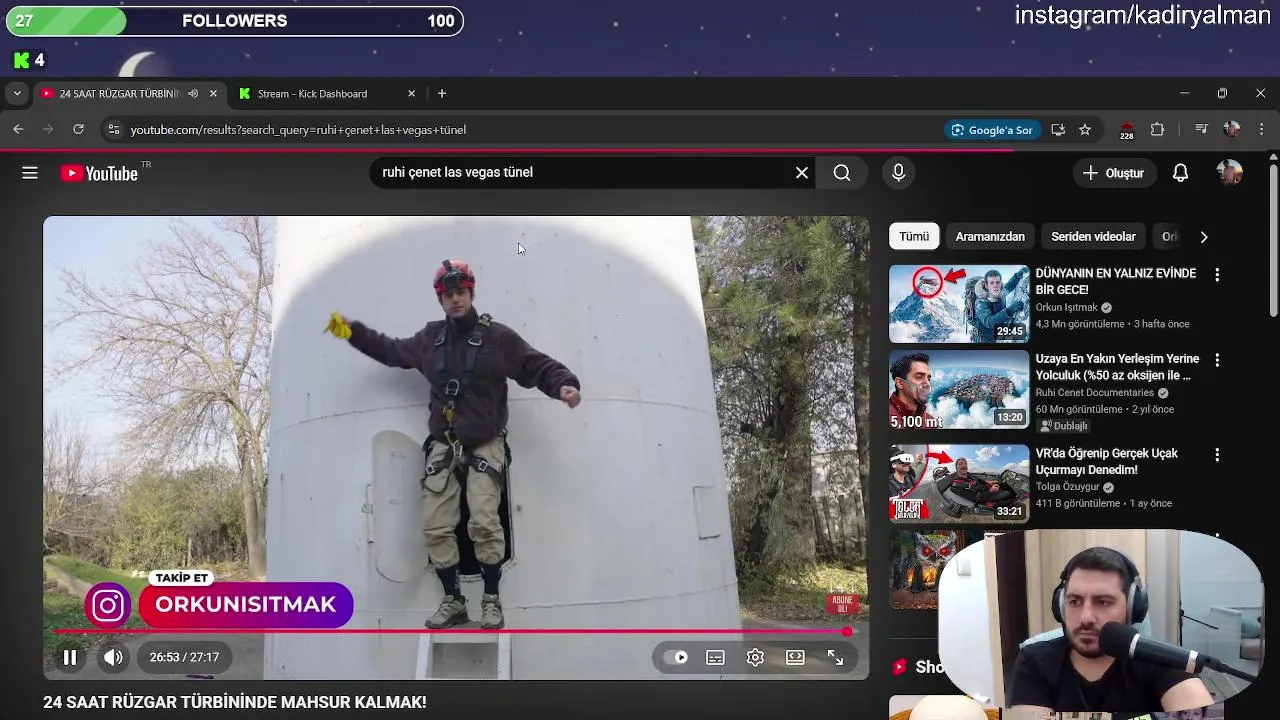Open Uzaya En Yakın Yerleşim video thumbnail
Image resolution: width=1280 pixels, height=720 pixels.
(959, 389)
